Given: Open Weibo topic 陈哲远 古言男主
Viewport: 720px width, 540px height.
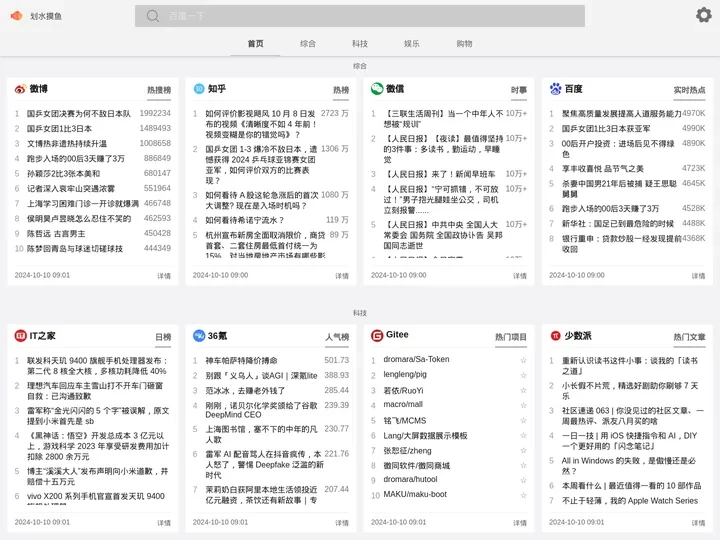Looking at the screenshot, I should pyautogui.click(x=56, y=234).
